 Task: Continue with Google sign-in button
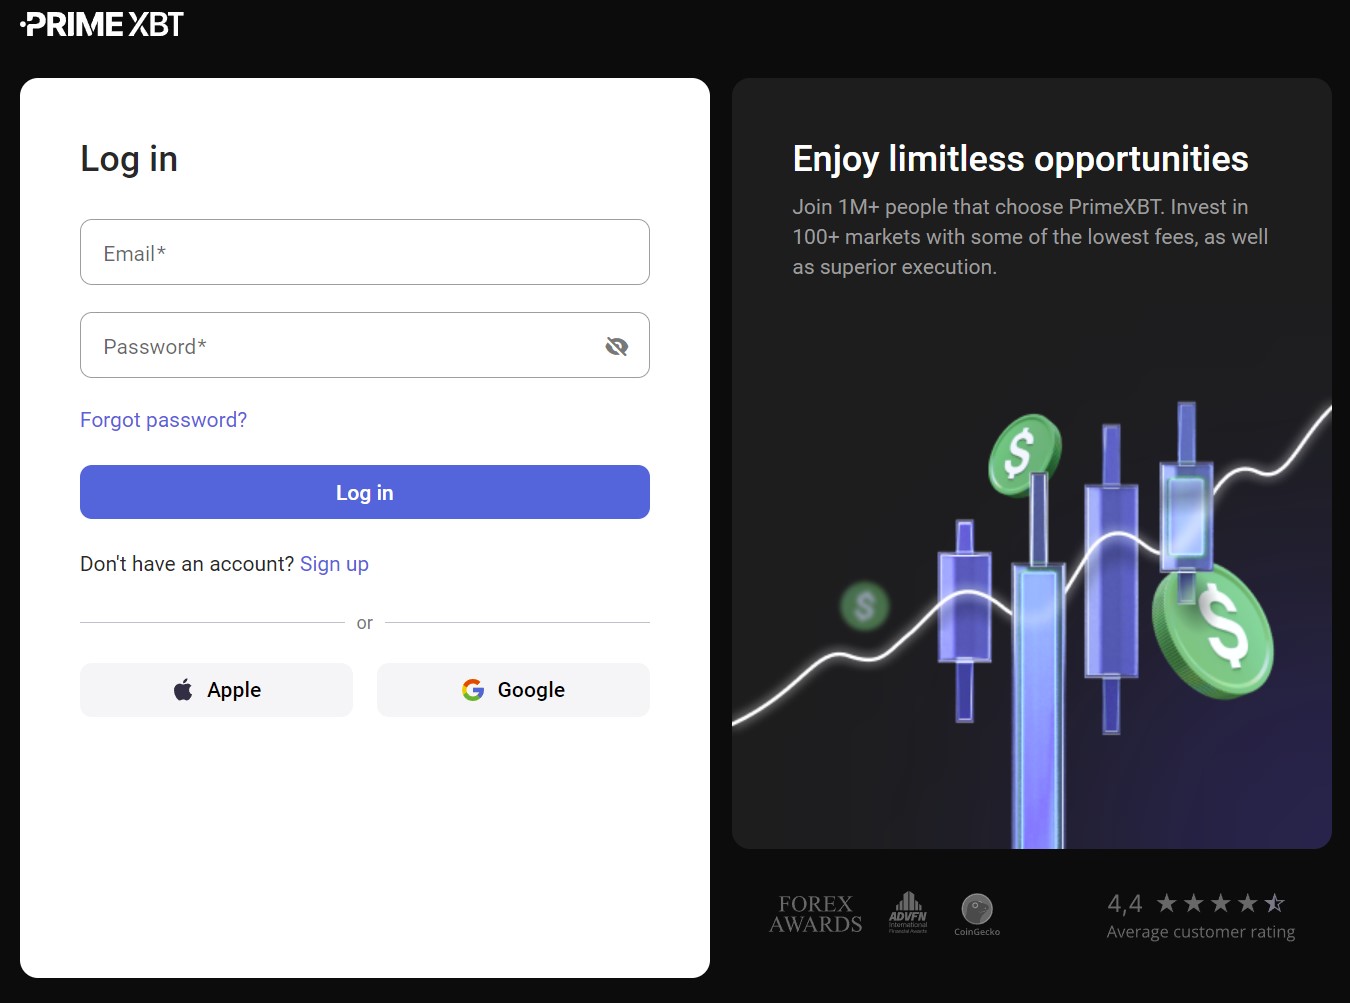pos(513,690)
